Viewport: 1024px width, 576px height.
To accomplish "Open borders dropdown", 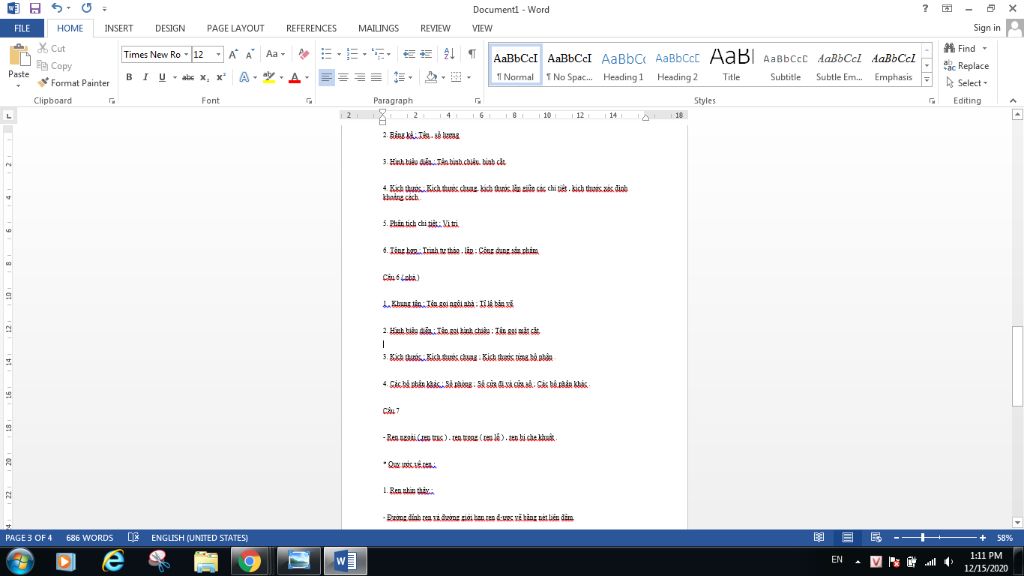I will (469, 77).
